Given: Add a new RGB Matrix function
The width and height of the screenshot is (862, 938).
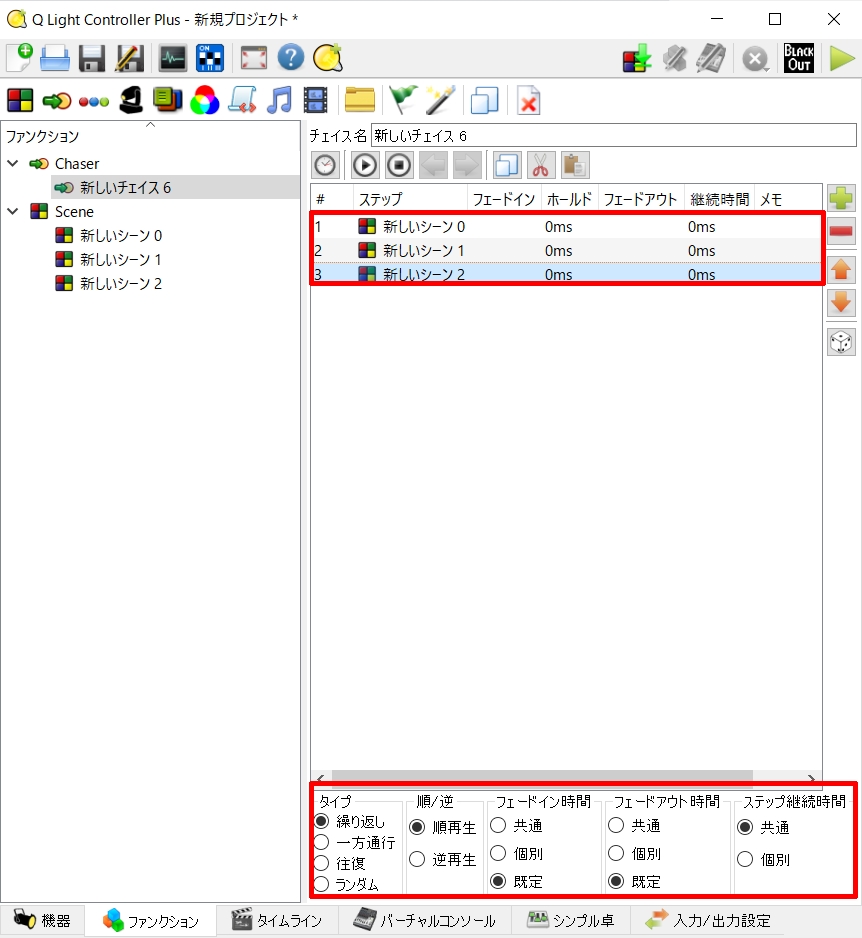Looking at the screenshot, I should 205,100.
